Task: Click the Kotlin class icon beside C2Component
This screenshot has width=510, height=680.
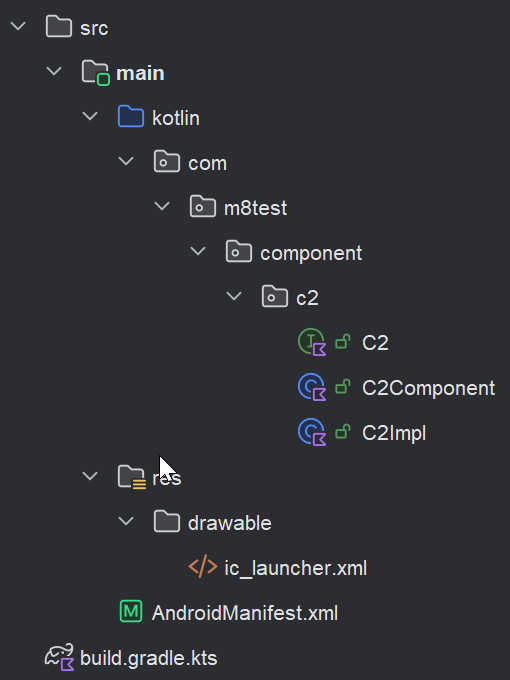Action: [312, 387]
